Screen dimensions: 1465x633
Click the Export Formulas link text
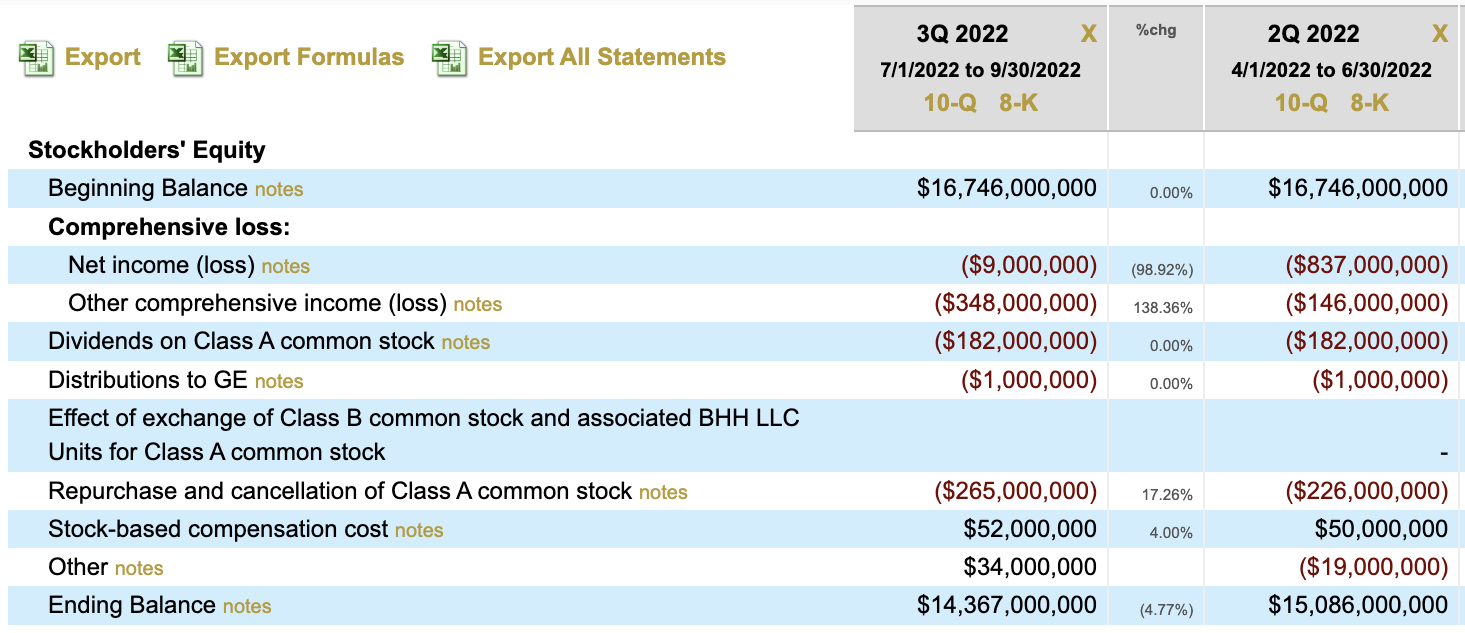pyautogui.click(x=309, y=57)
